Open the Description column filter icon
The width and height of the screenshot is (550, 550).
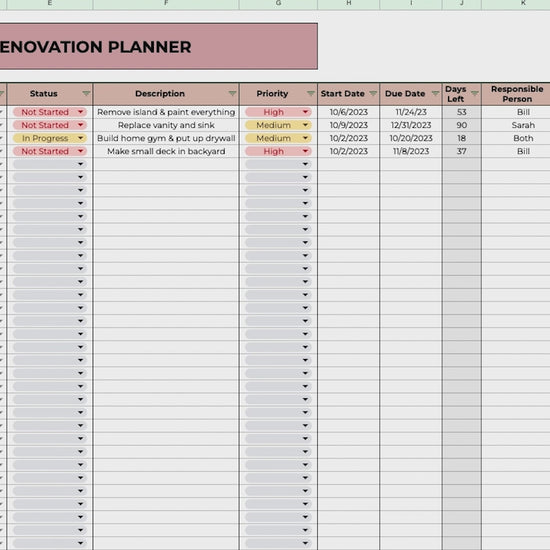[x=232, y=93]
